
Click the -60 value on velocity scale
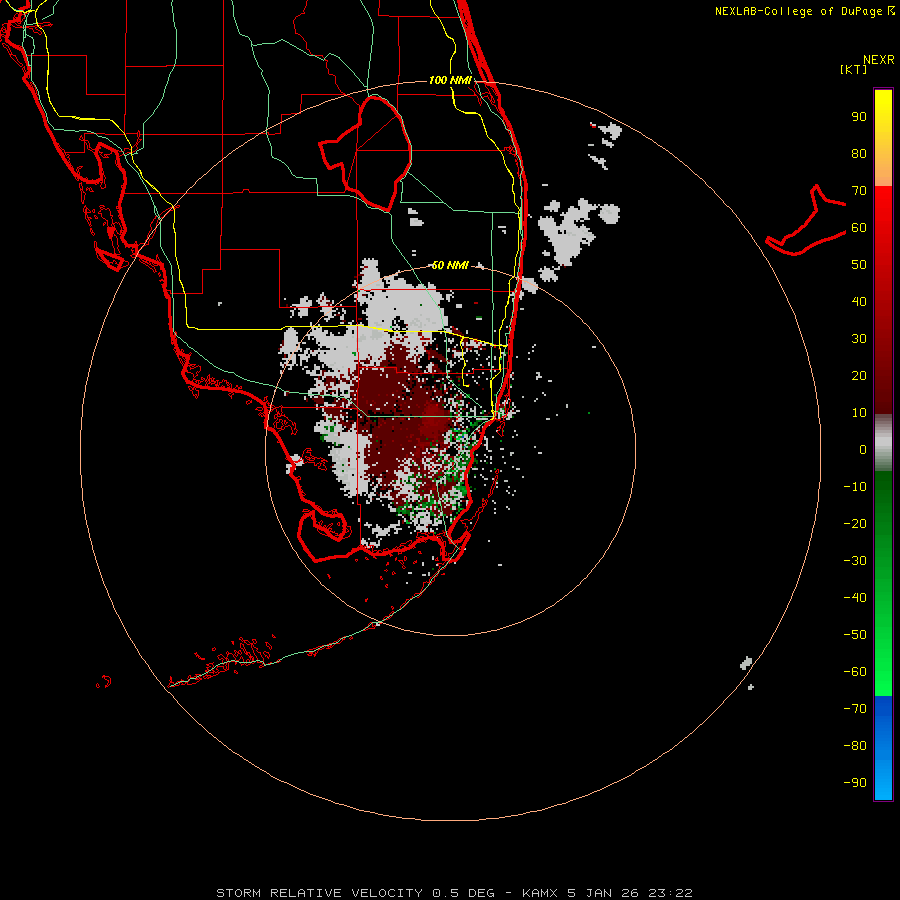click(855, 672)
